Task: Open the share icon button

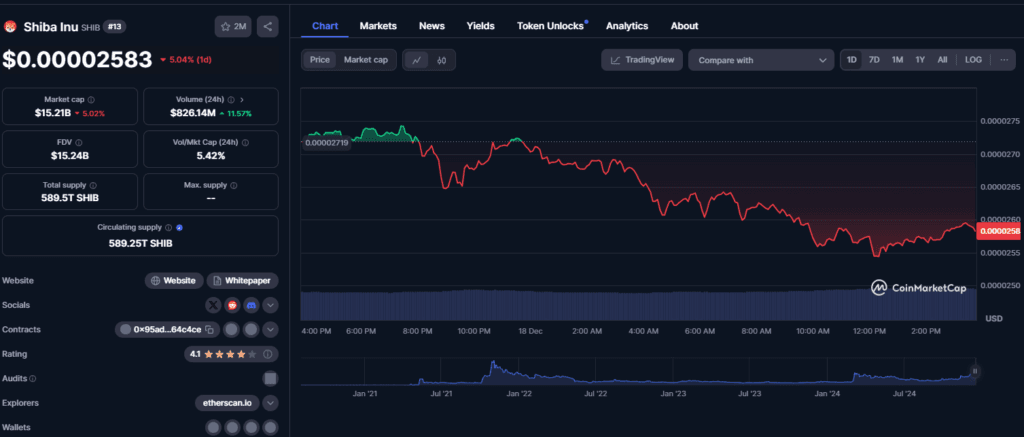Action: [268, 27]
